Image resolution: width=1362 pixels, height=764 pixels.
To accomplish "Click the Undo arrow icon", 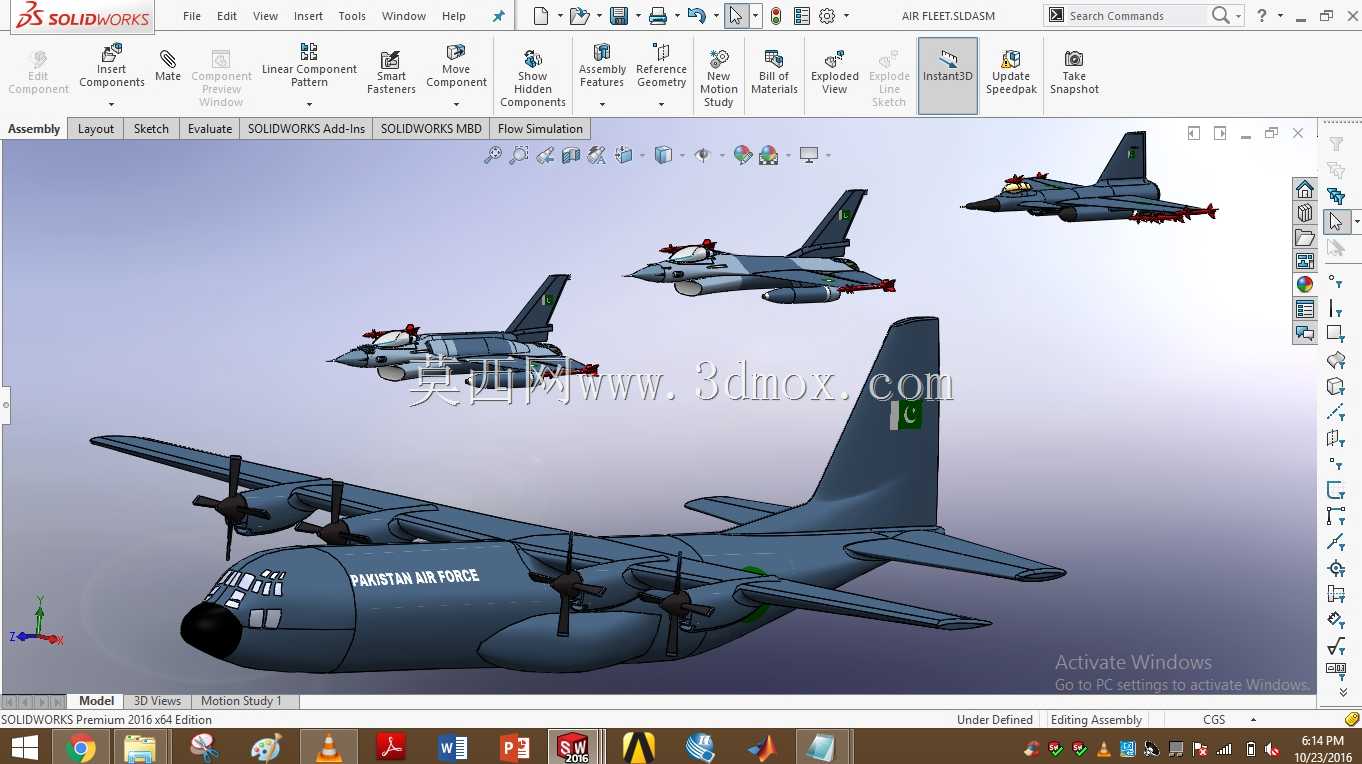I will [x=697, y=16].
